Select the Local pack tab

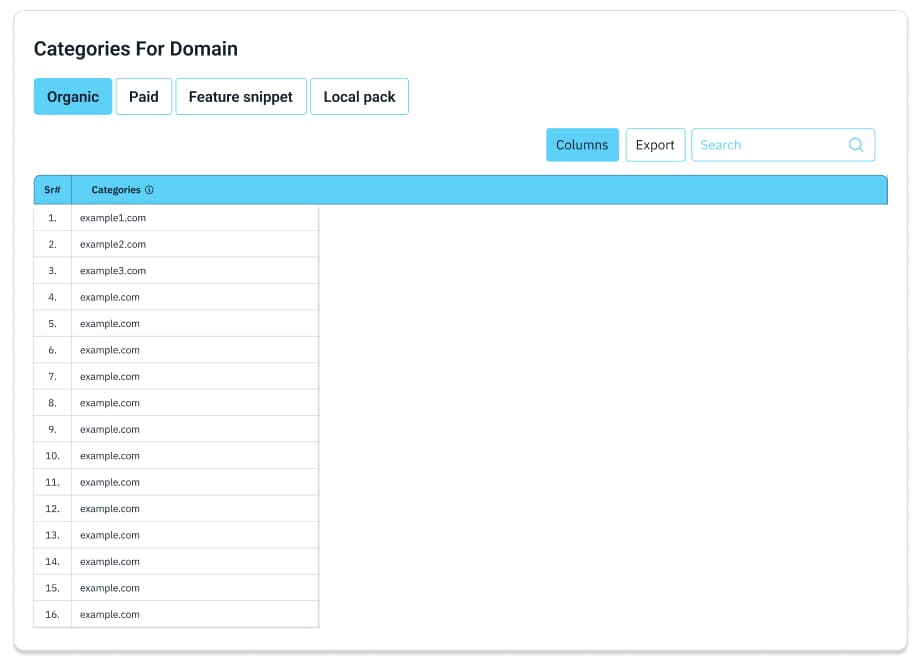[359, 97]
